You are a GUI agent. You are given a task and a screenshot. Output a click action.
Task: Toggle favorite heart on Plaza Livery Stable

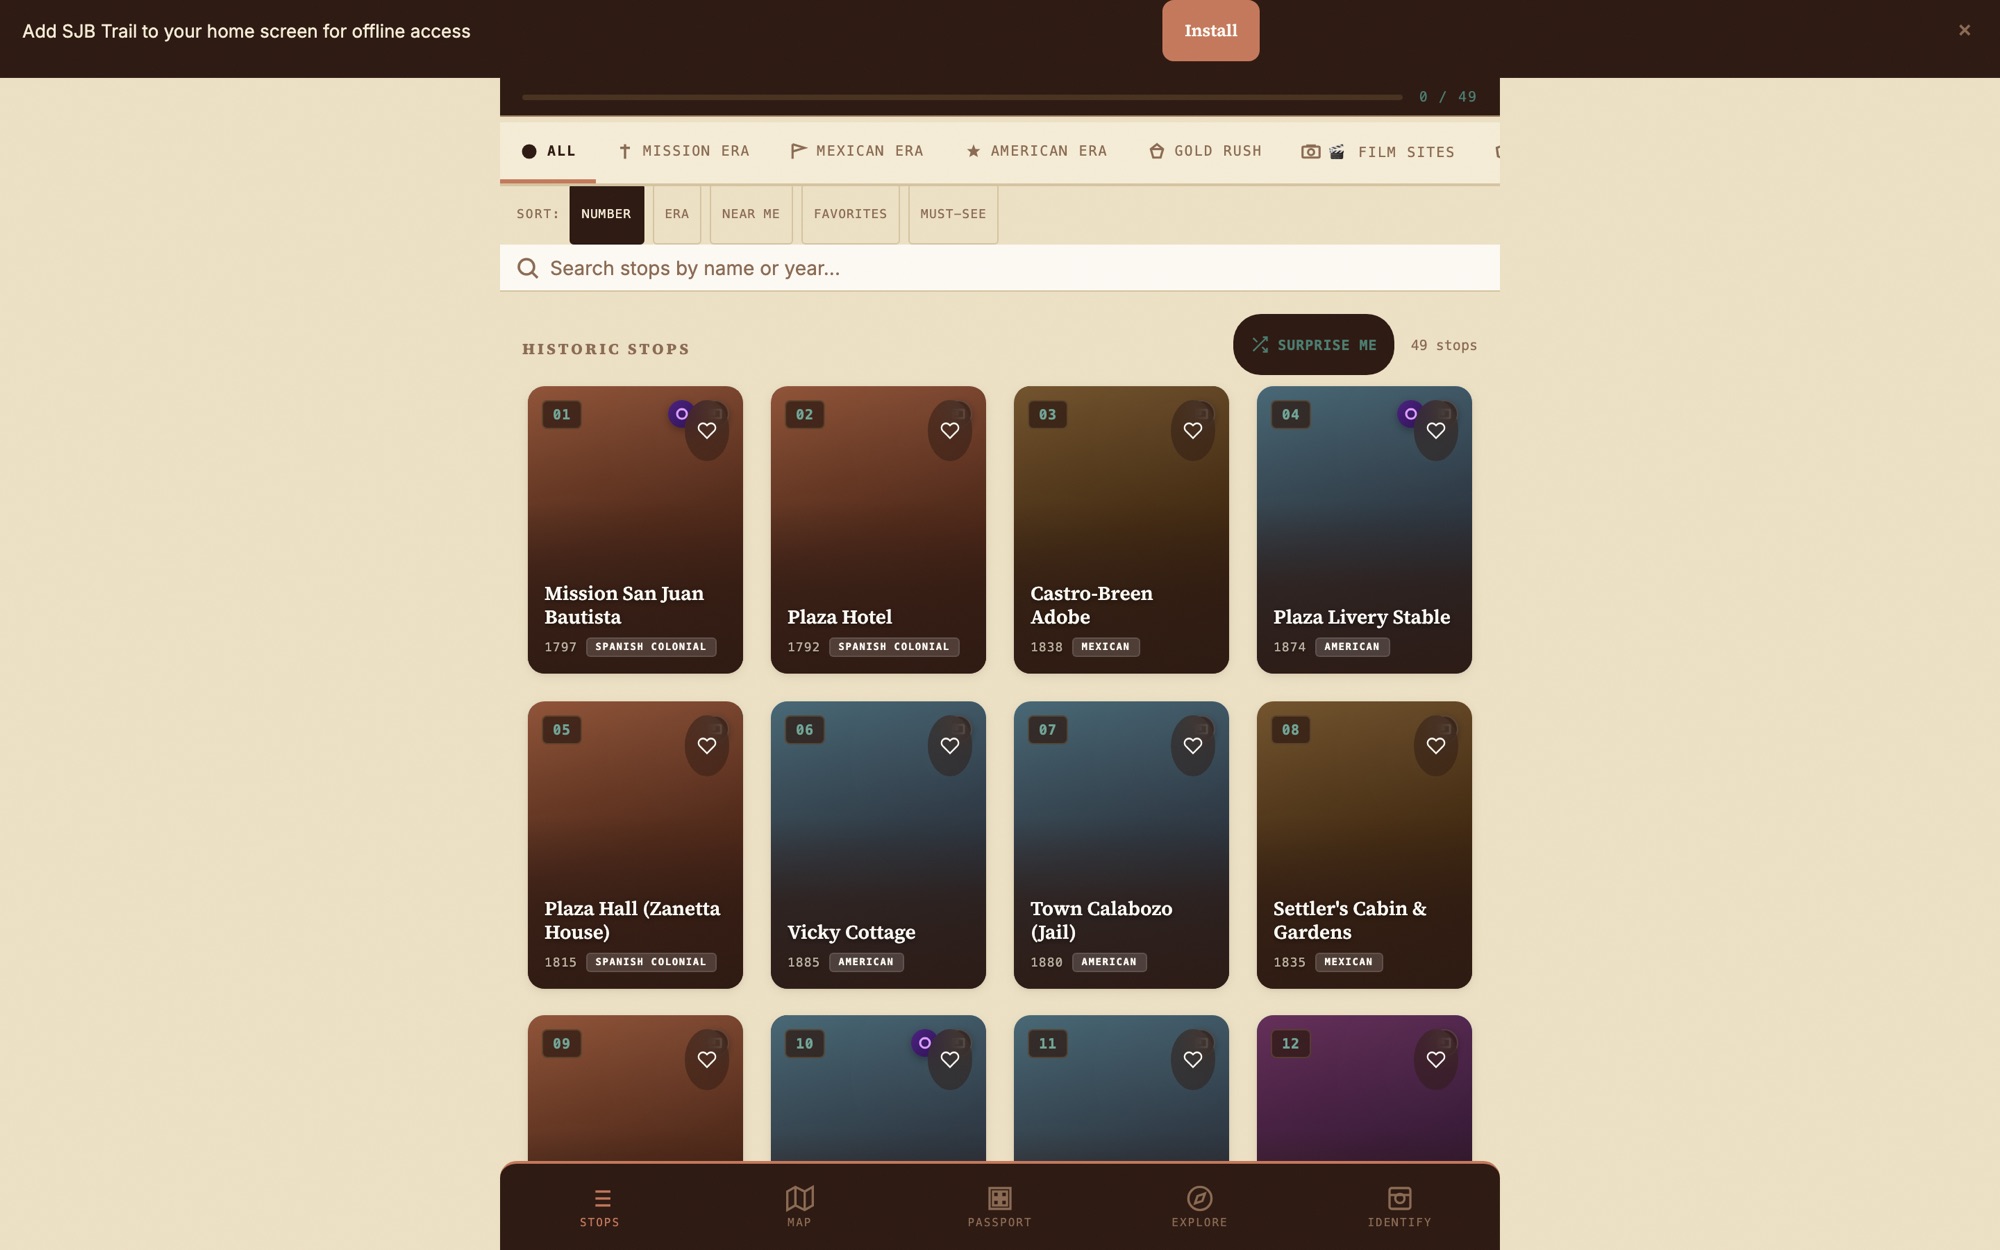click(x=1436, y=431)
